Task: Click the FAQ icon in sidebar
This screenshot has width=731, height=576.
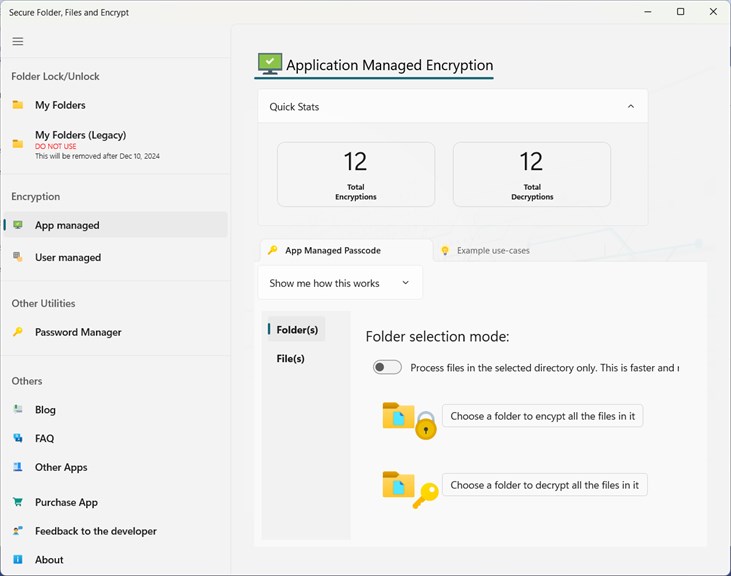Action: pyautogui.click(x=18, y=438)
